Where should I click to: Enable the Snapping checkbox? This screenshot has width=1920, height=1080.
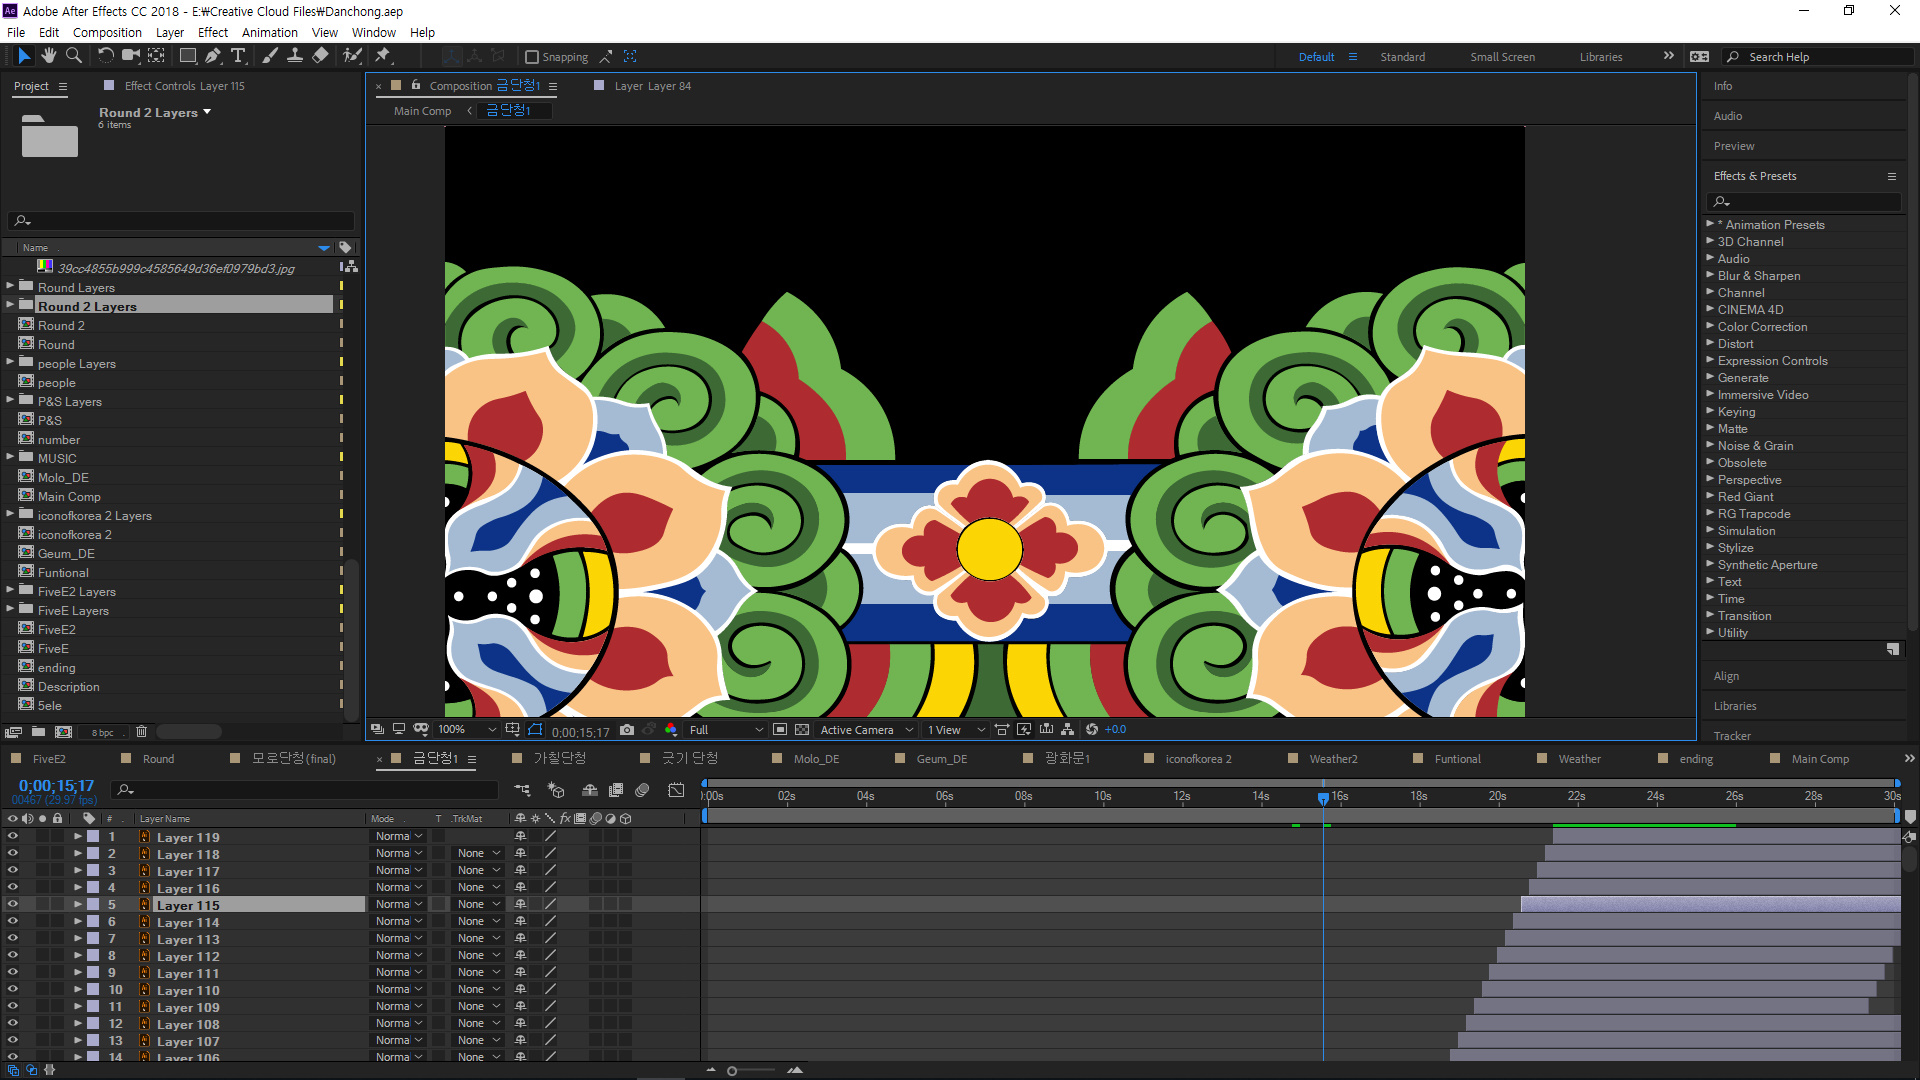coord(532,57)
